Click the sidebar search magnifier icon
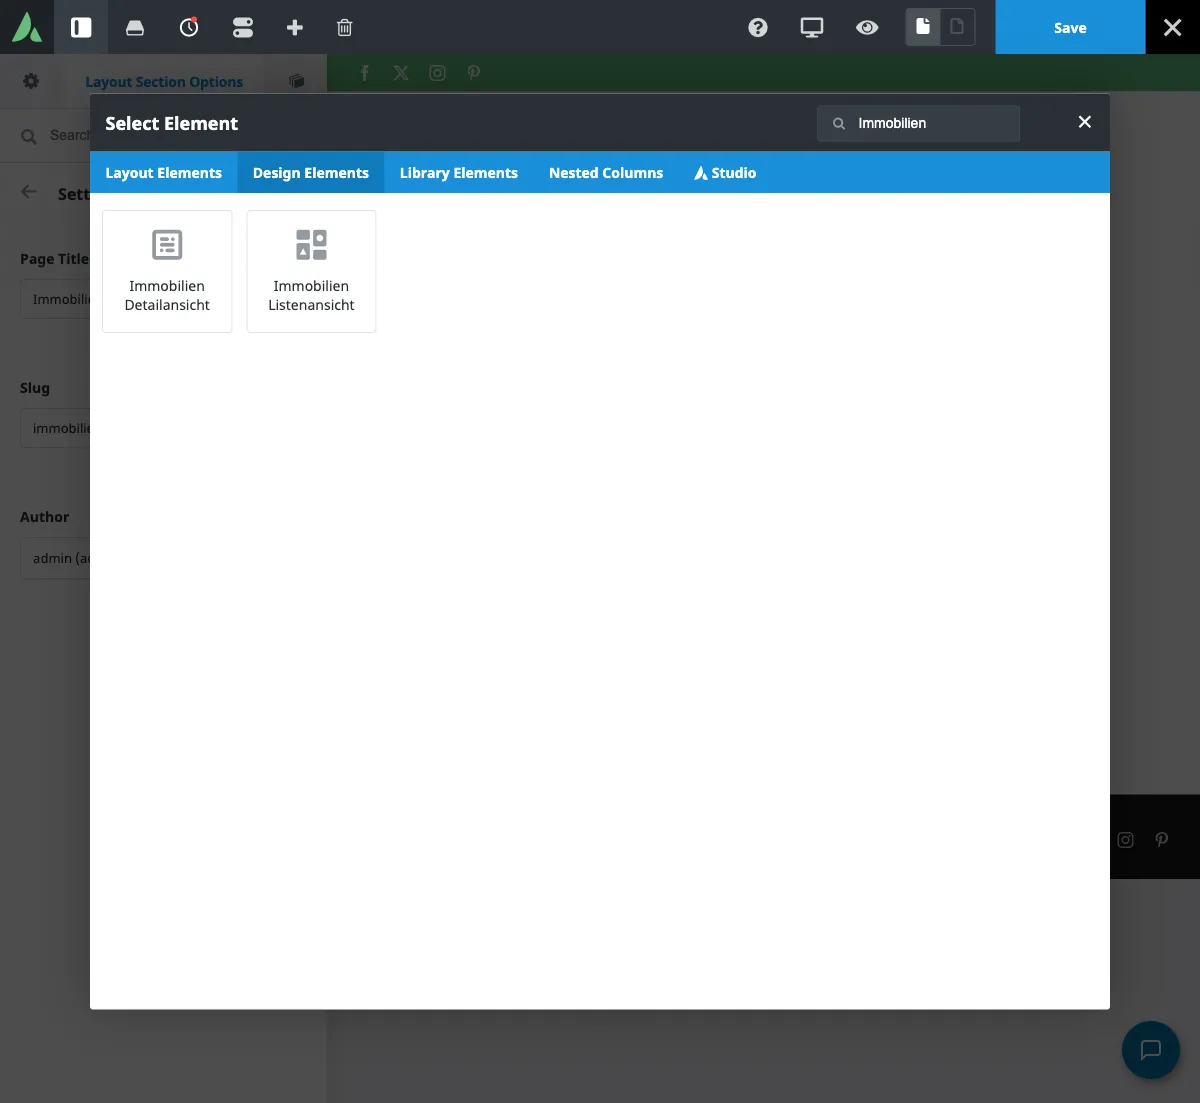 [x=29, y=136]
